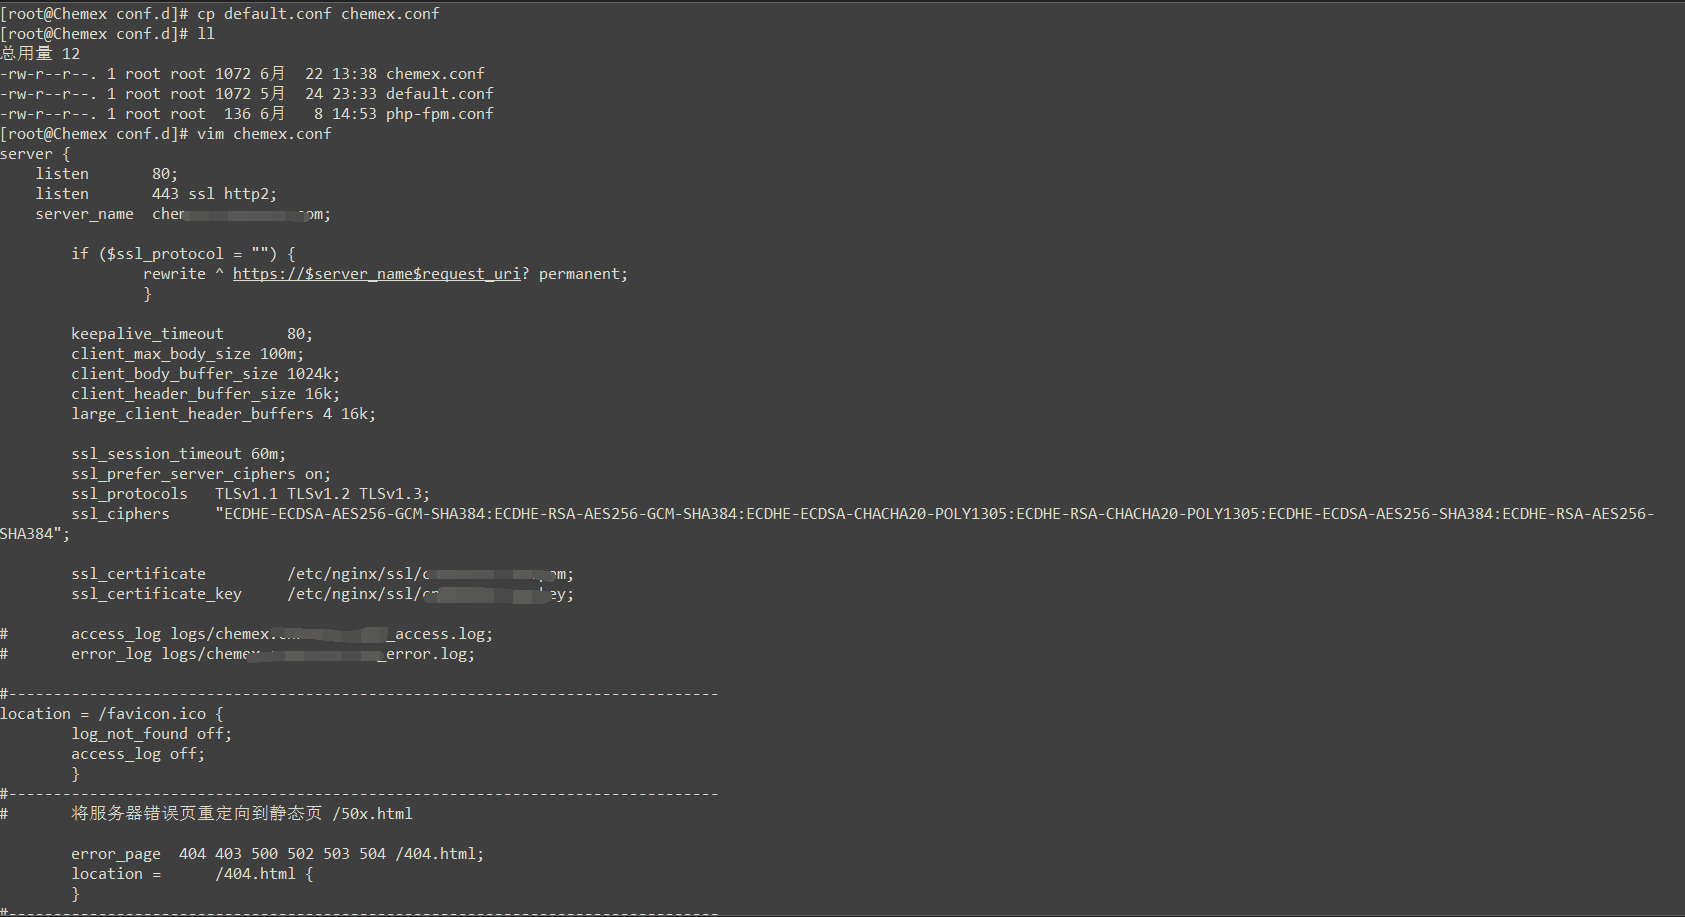Click the 'client_body_buffer_size 1024k;' line
The image size is (1685, 917).
tap(205, 374)
